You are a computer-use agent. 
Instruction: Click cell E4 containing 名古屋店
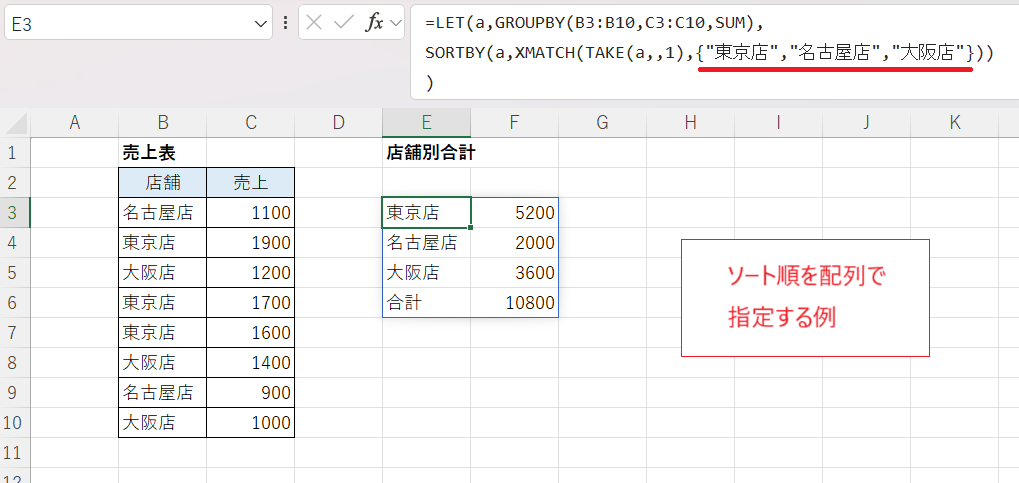[x=426, y=242]
